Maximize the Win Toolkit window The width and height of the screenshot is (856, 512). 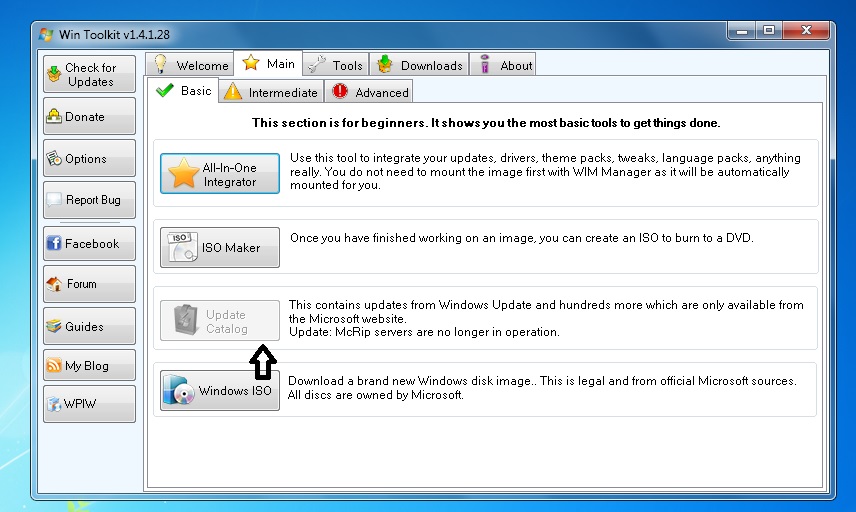click(769, 31)
